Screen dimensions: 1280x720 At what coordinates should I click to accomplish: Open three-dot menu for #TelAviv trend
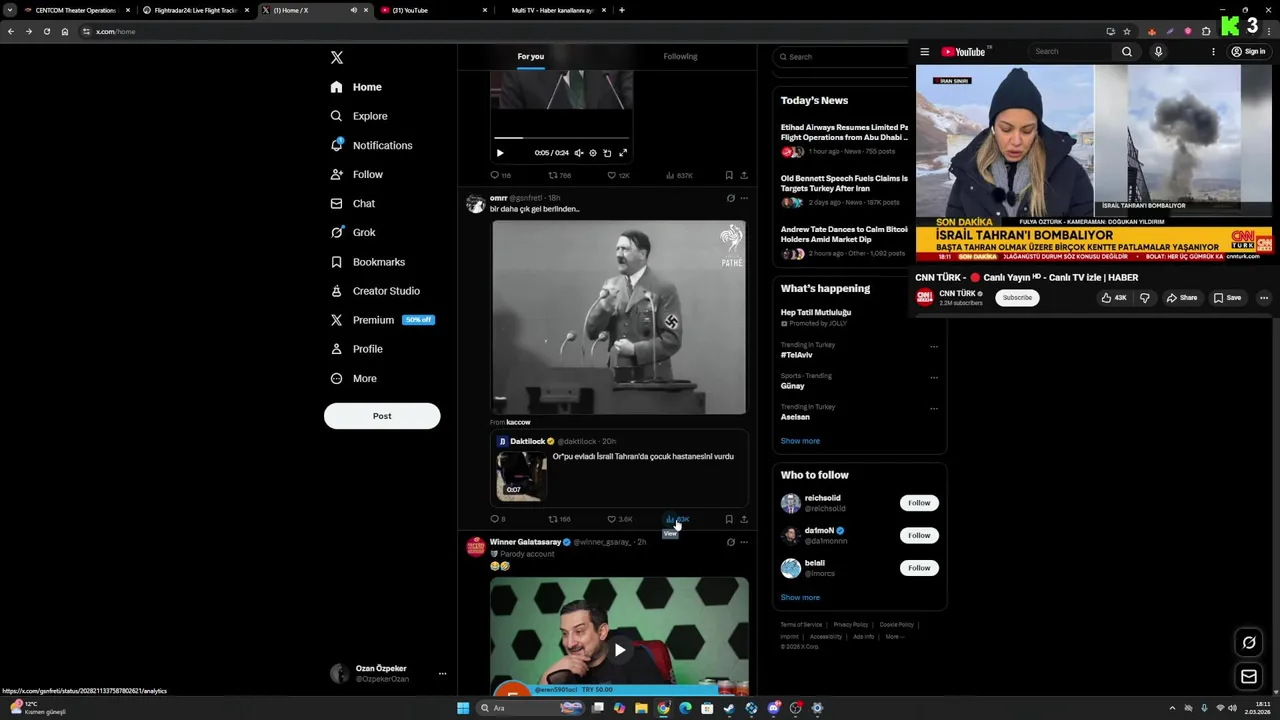point(934,347)
